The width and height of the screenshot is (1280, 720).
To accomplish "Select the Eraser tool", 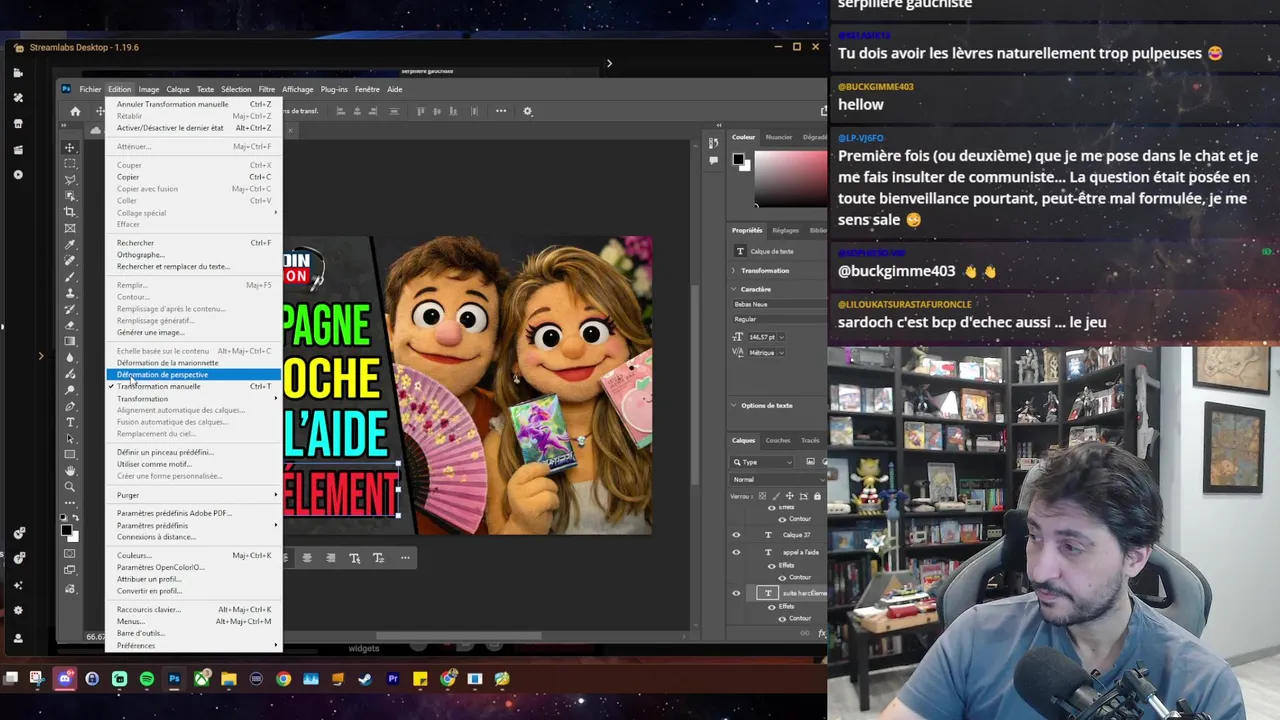I will pyautogui.click(x=70, y=325).
